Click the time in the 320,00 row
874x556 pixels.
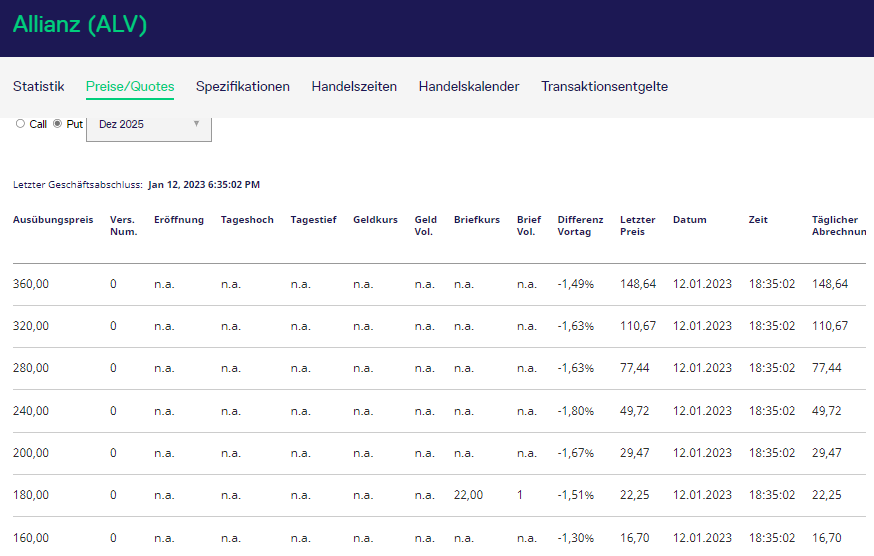click(771, 326)
